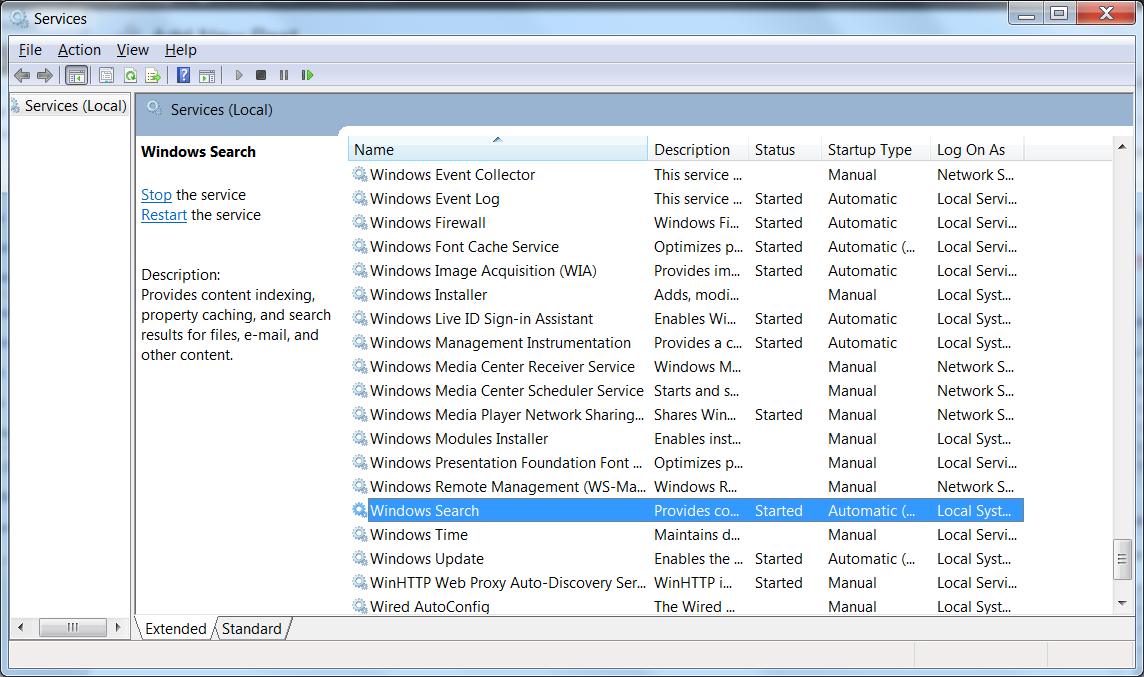Click Network S... log on of Event Collector

point(975,174)
